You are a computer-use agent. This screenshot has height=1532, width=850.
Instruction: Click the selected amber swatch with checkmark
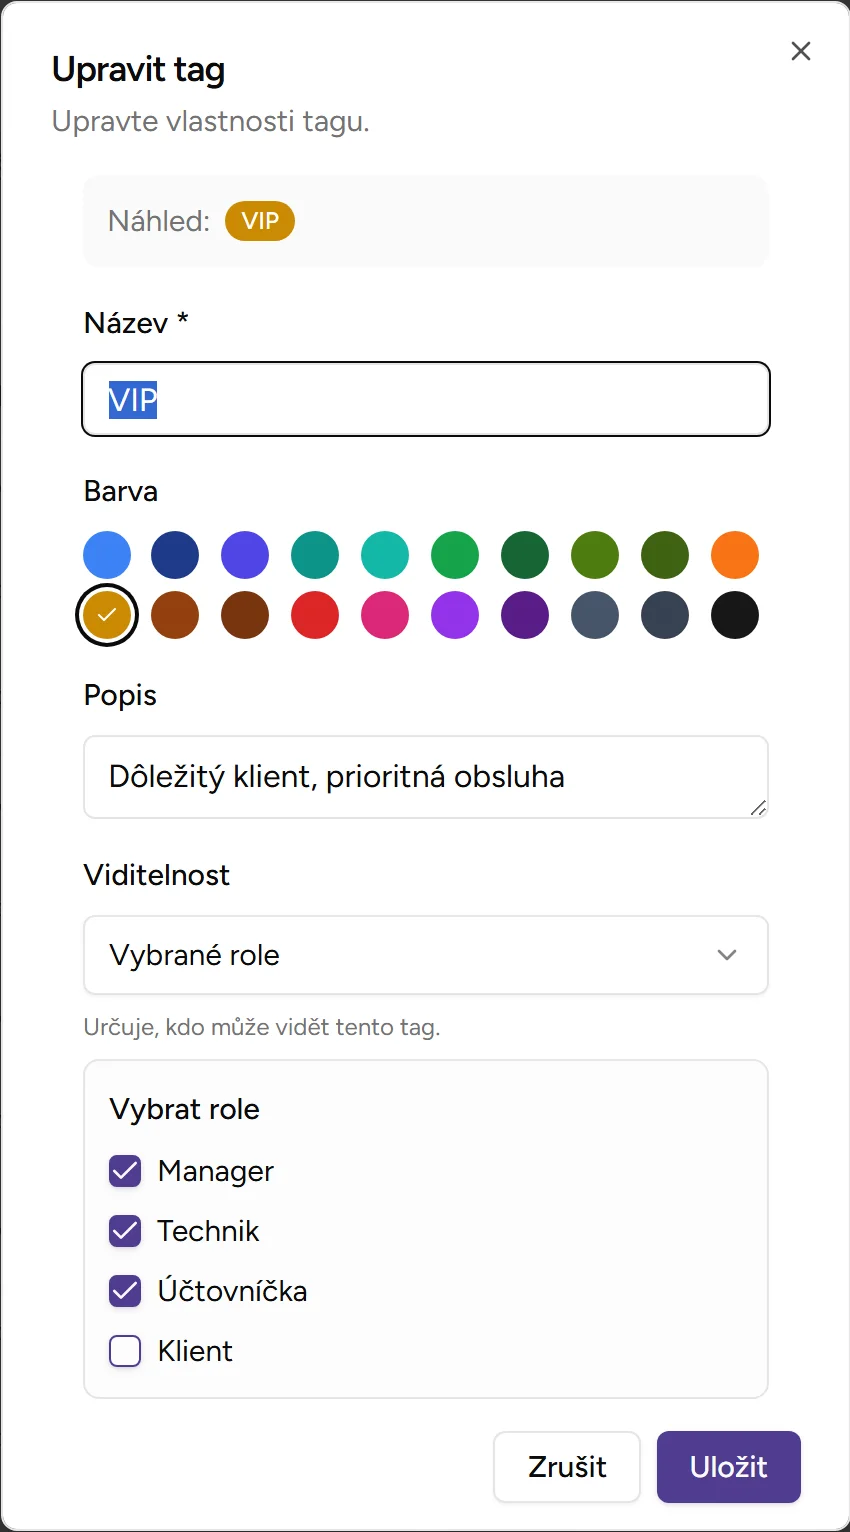107,615
